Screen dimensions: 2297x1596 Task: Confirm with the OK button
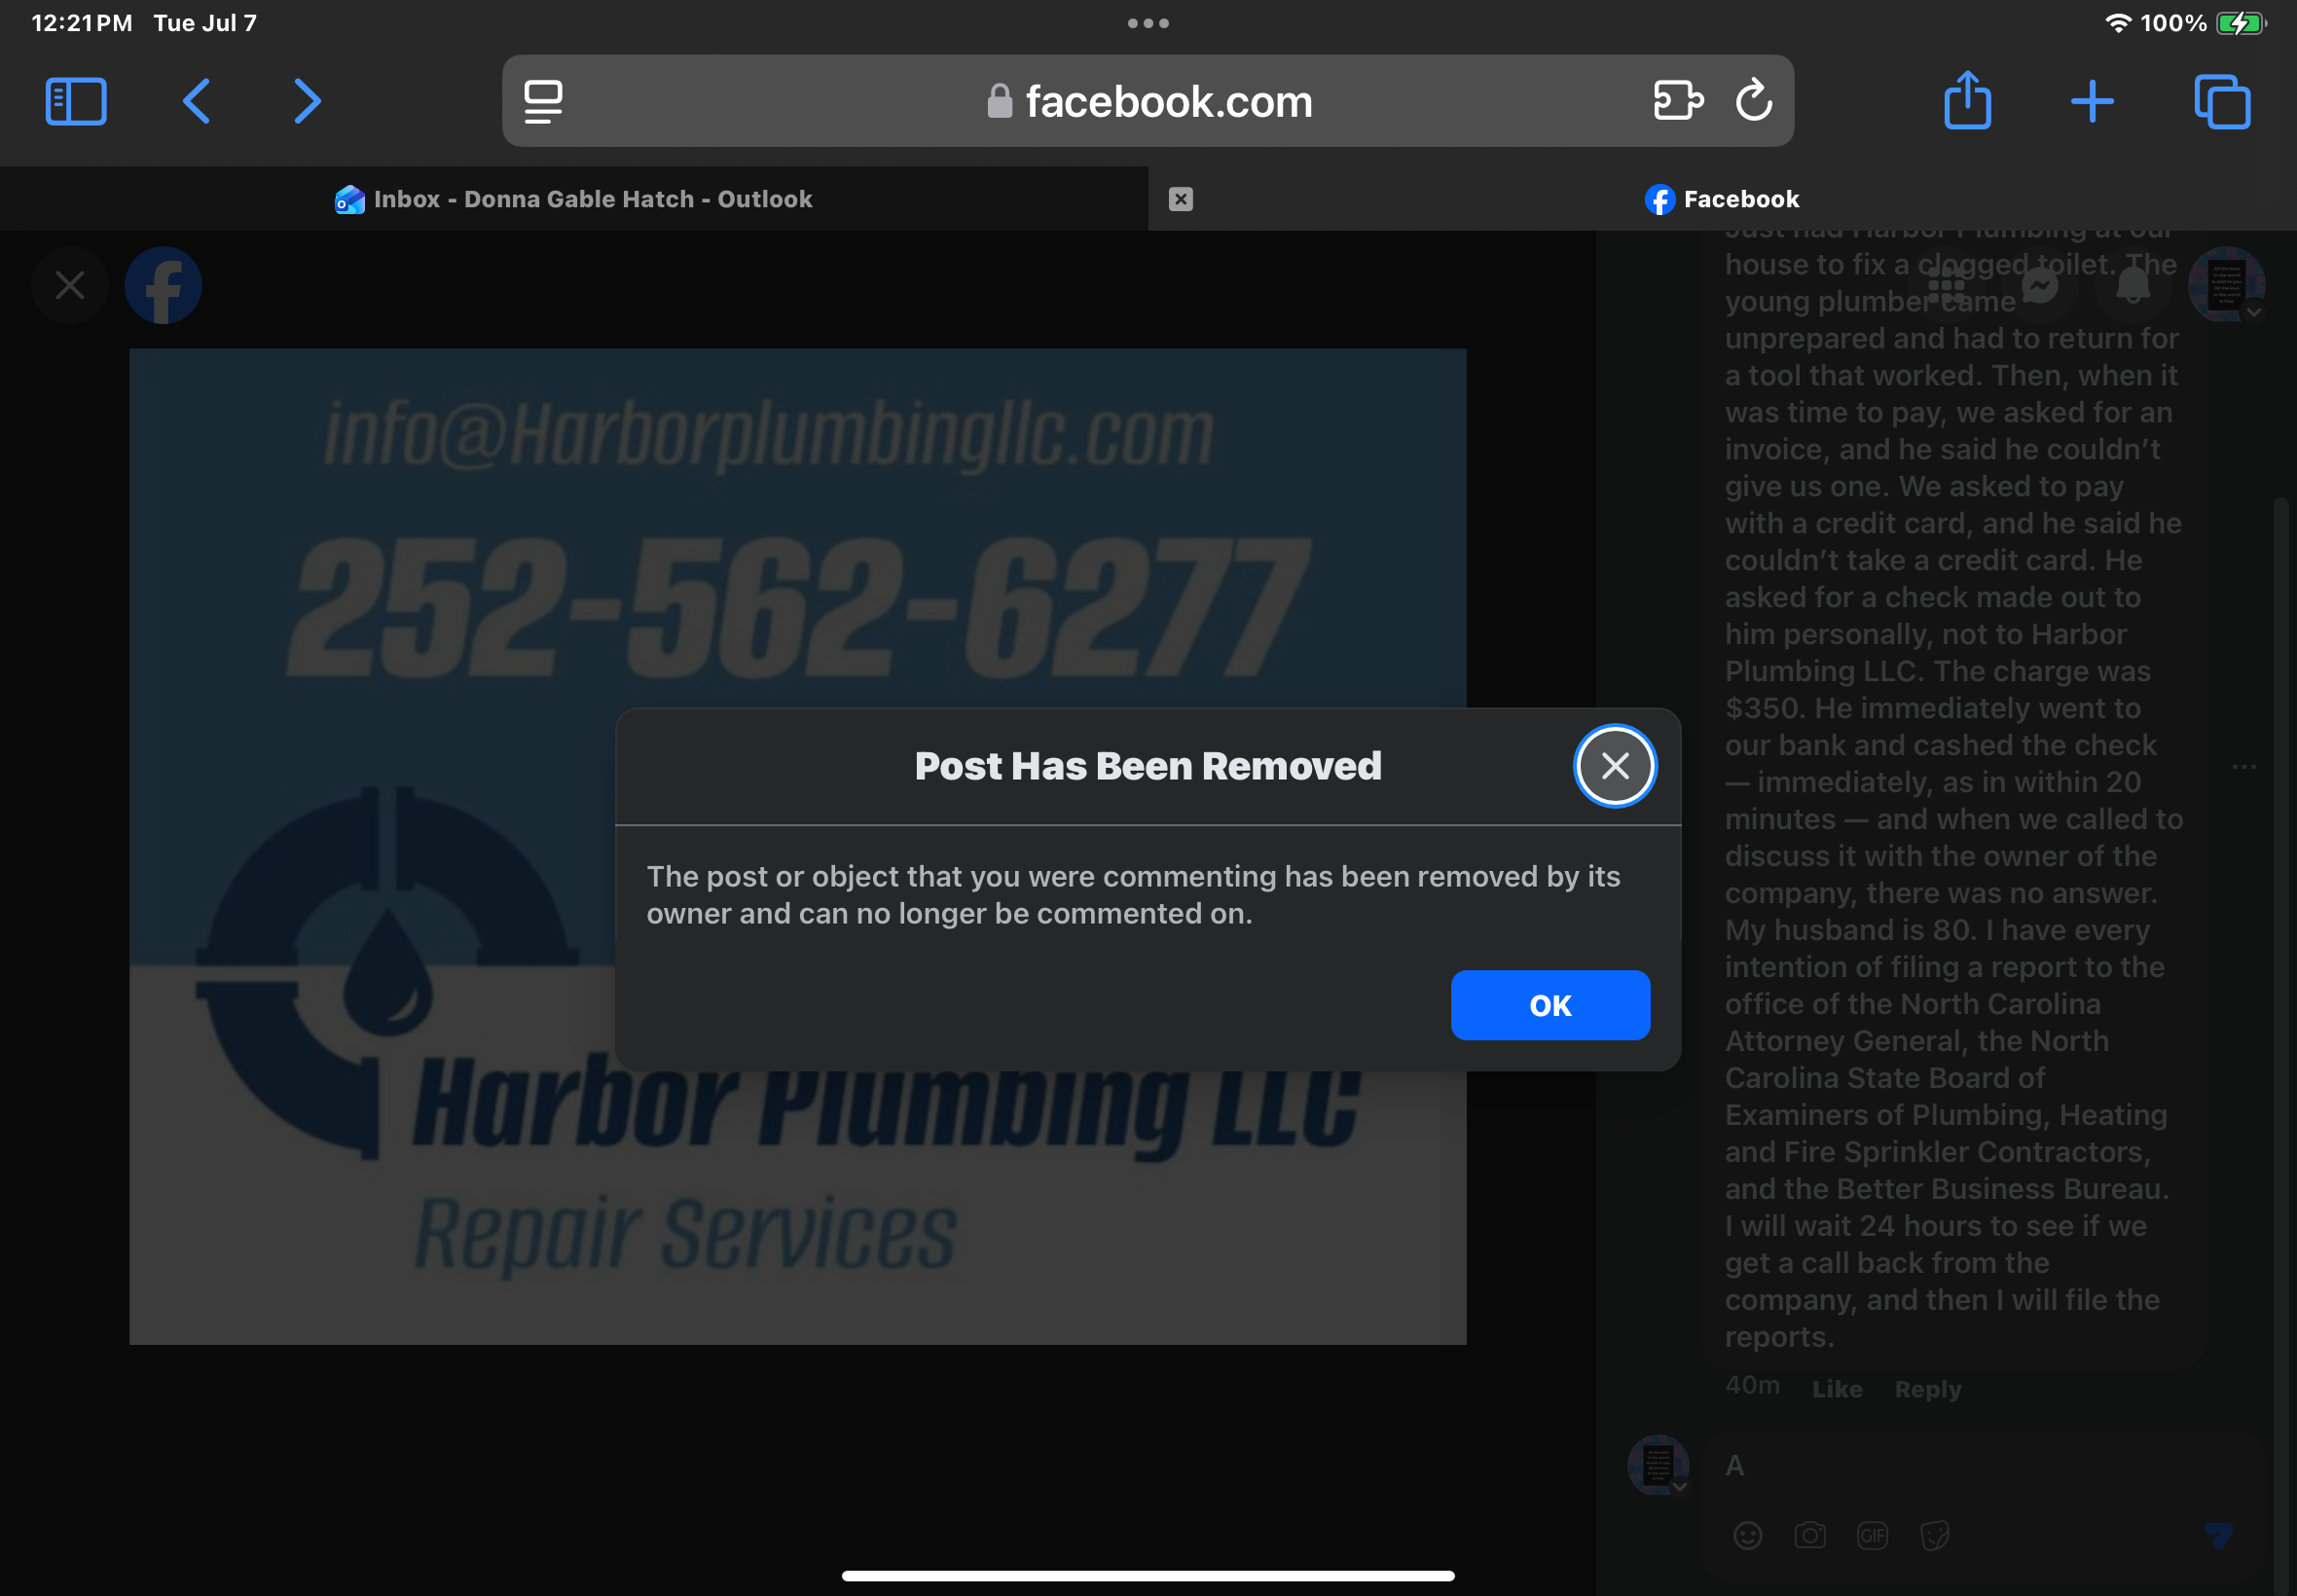(x=1550, y=1005)
